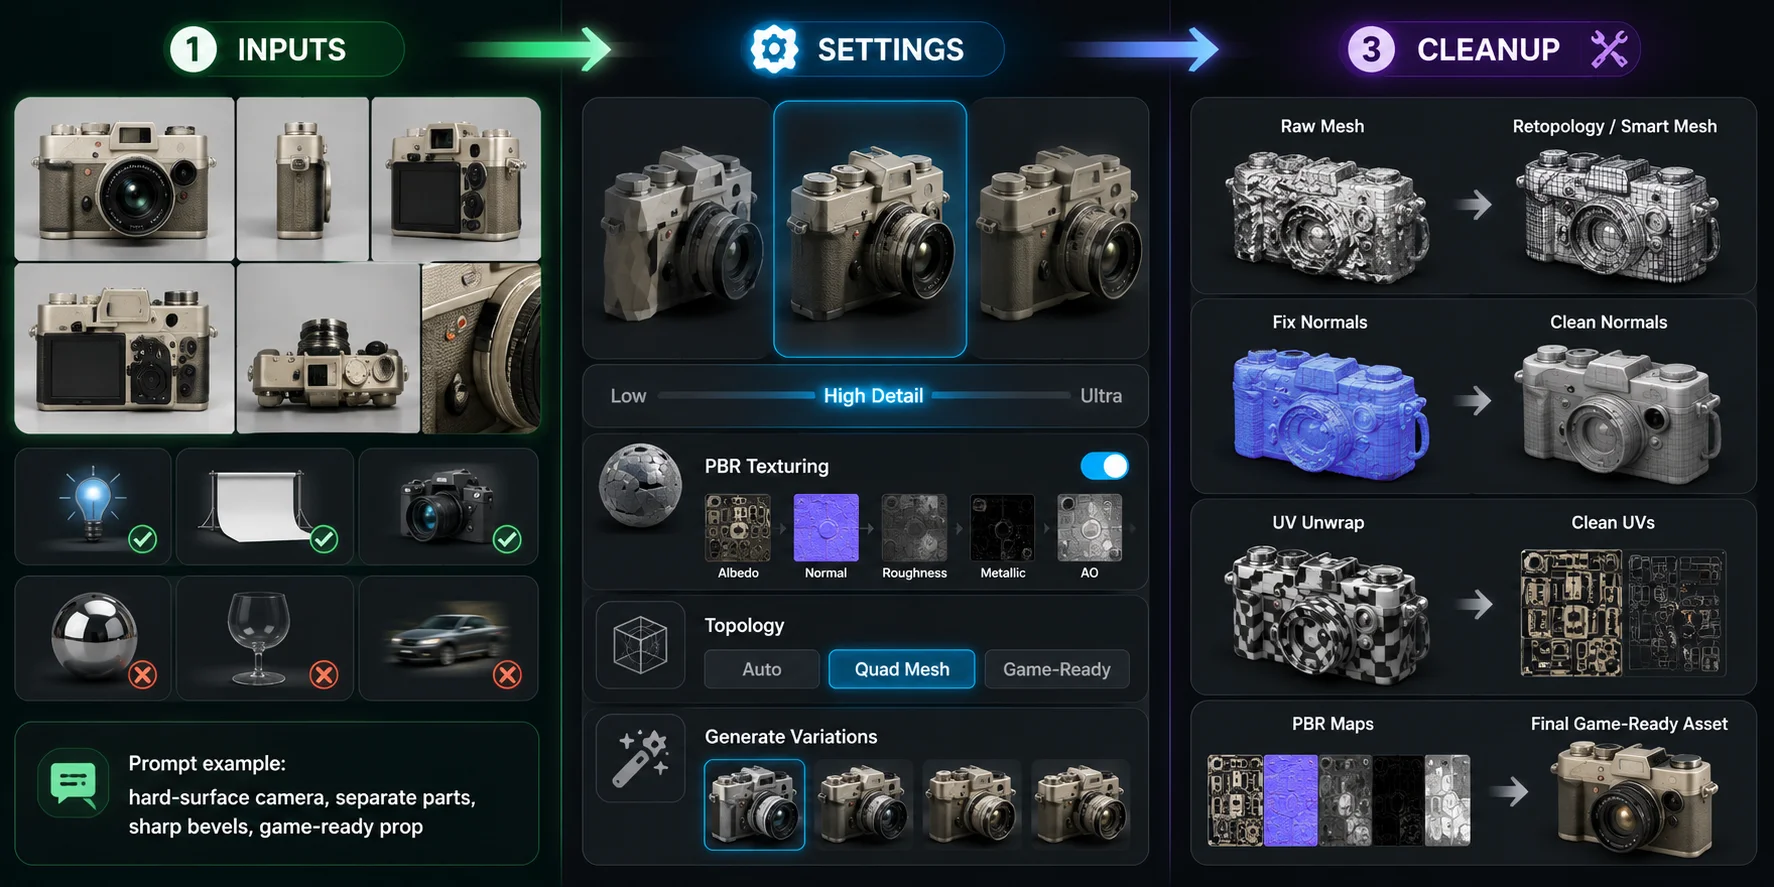Click the green prompt chat bubble icon
Image resolution: width=1774 pixels, height=887 pixels.
(73, 783)
